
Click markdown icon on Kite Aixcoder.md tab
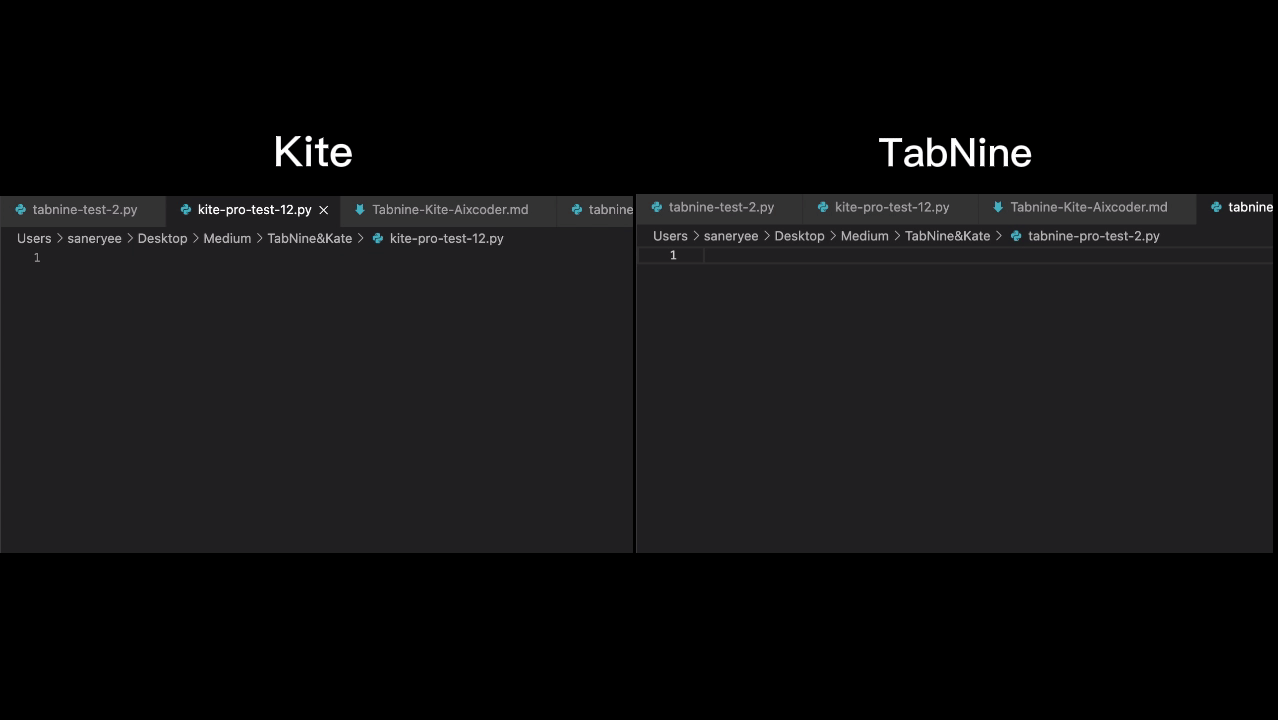click(x=359, y=210)
